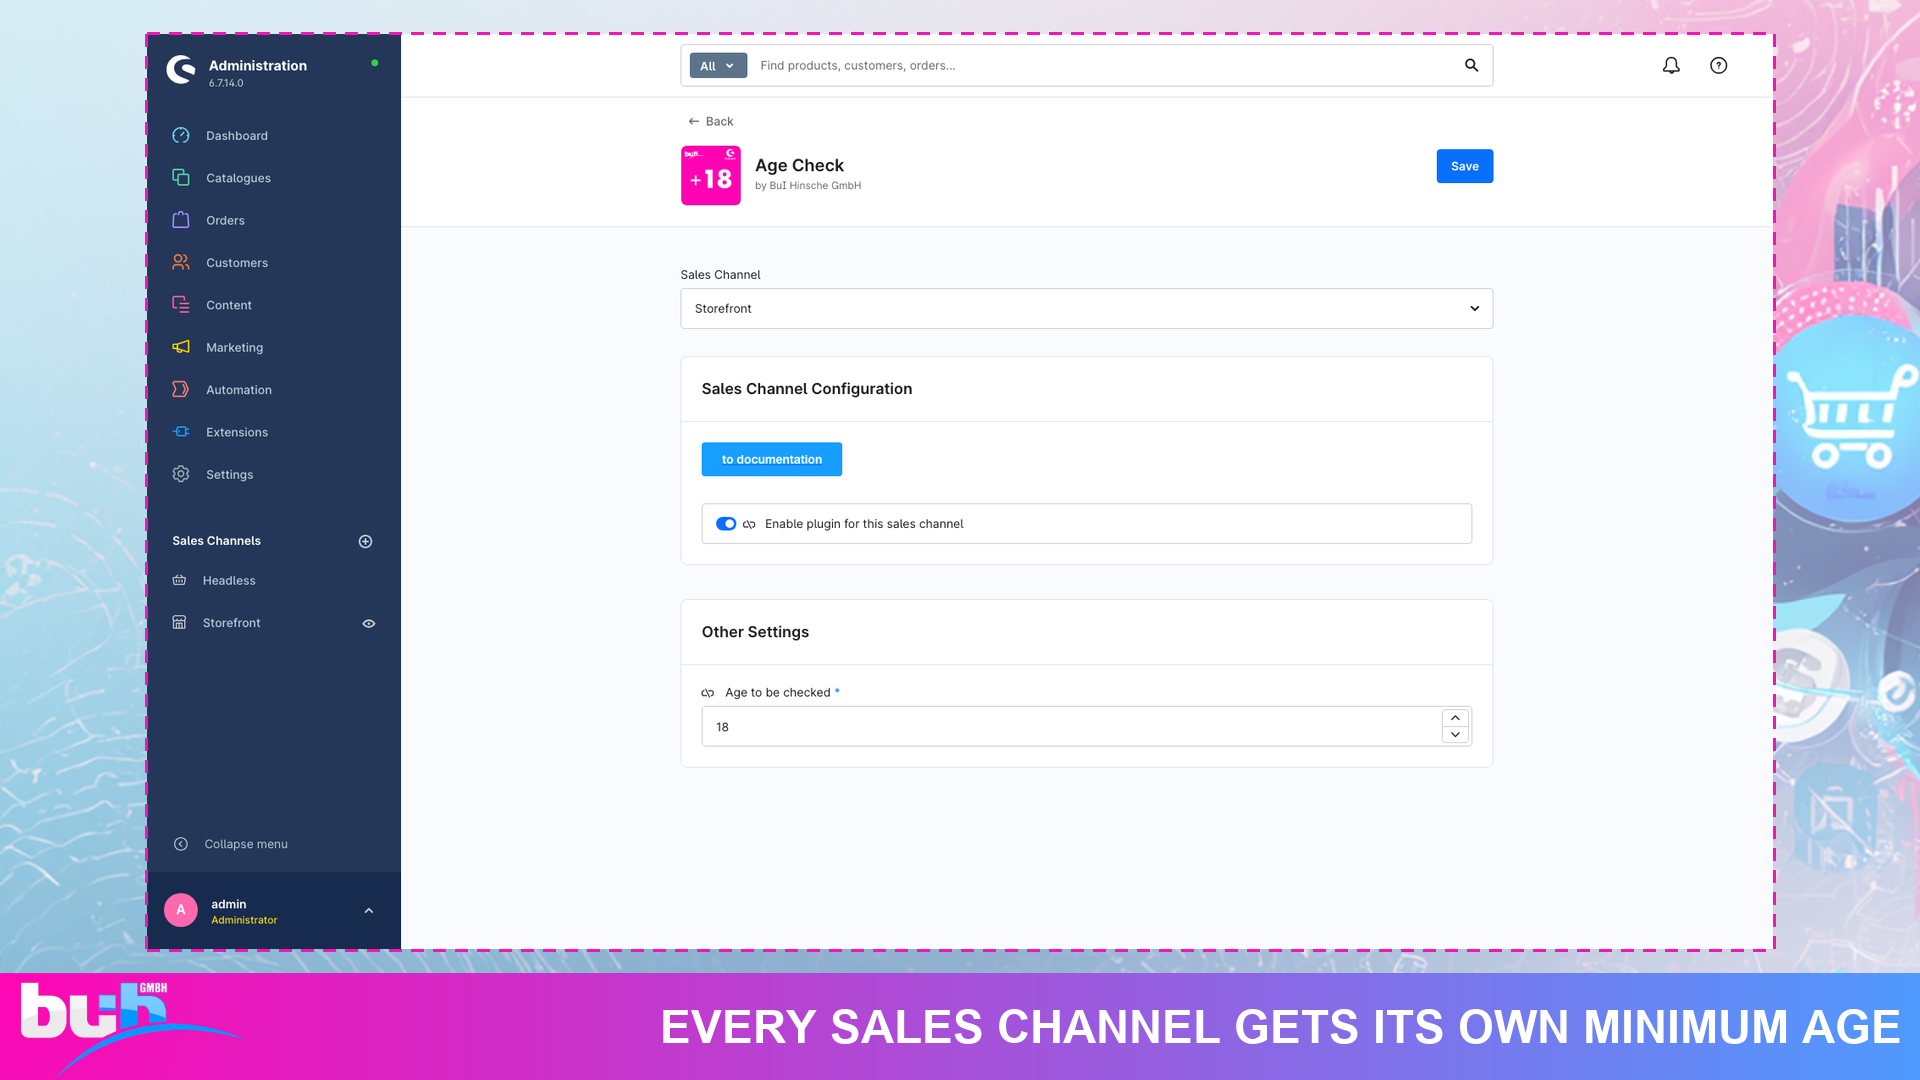Screen dimensions: 1920x1080
Task: Open Settings in the sidebar menu
Action: pos(229,474)
